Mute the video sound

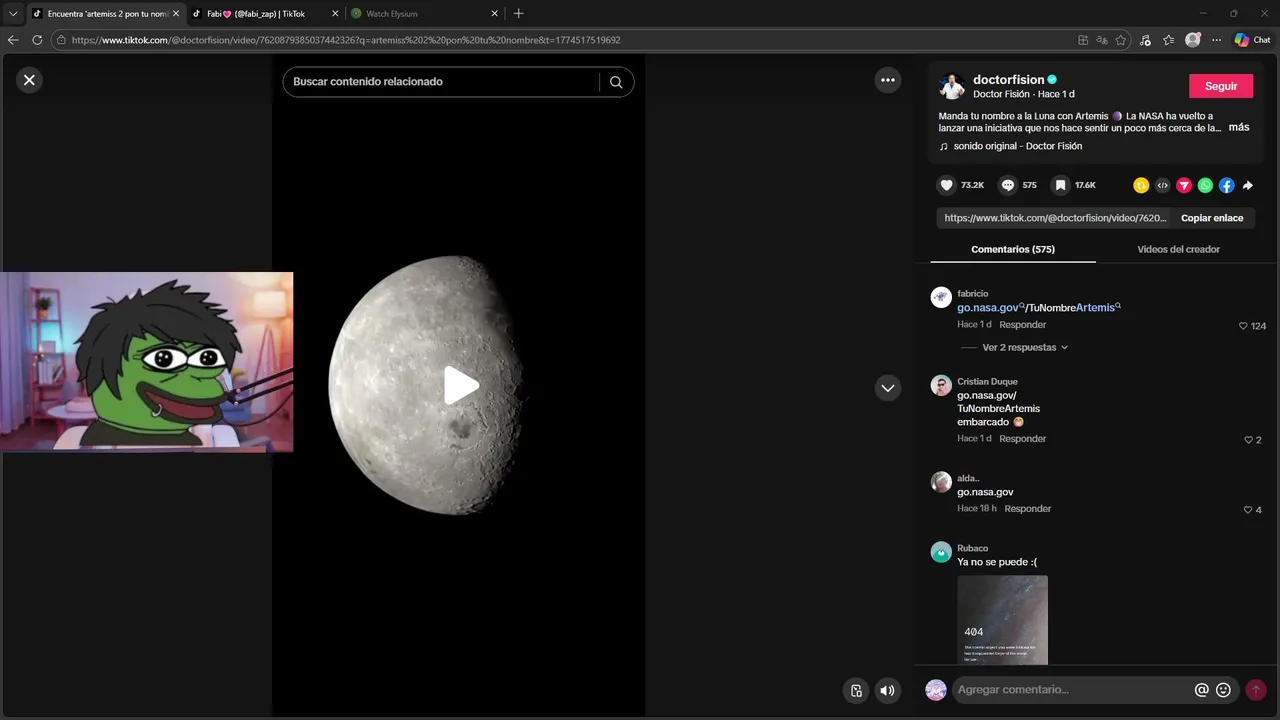[x=887, y=690]
